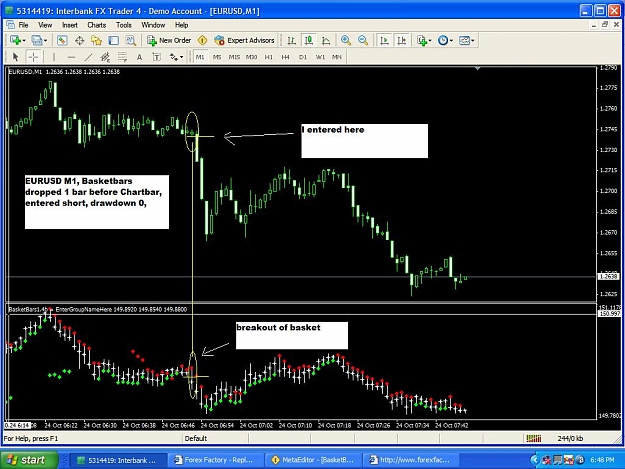Select the M30 timeframe
Screen dimensions: 625x469
251,57
